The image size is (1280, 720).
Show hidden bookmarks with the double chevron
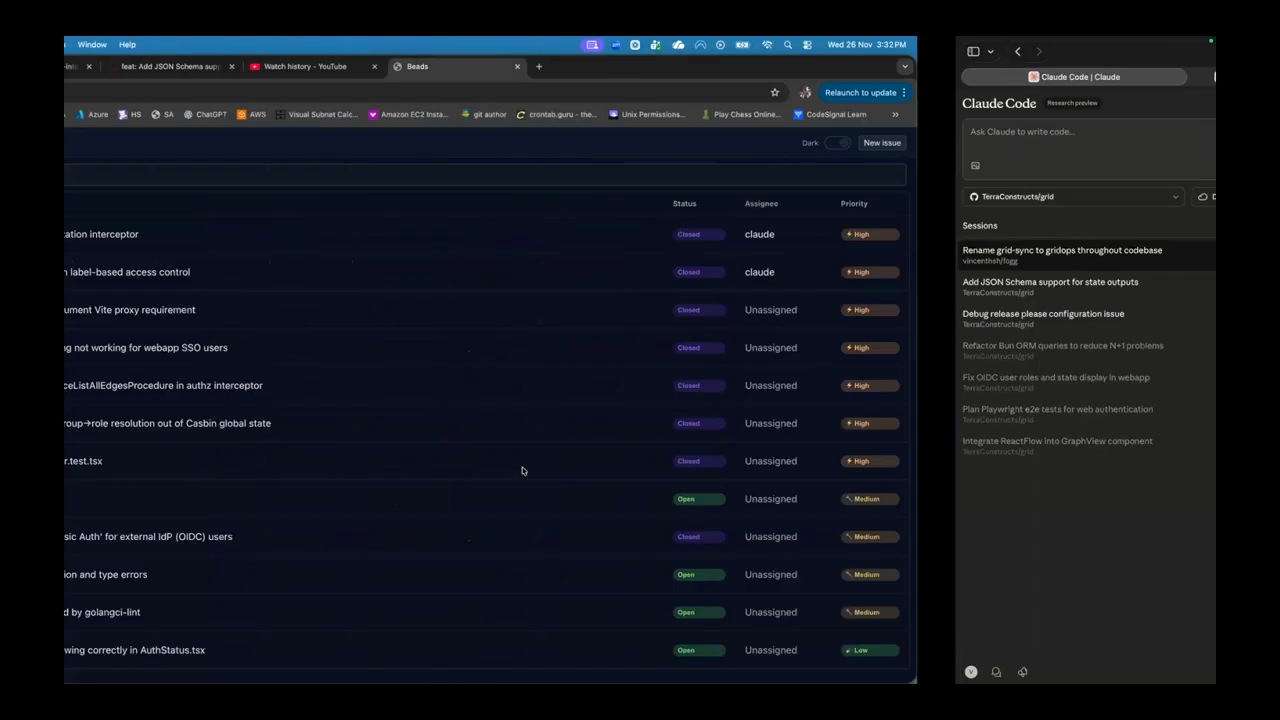[895, 115]
